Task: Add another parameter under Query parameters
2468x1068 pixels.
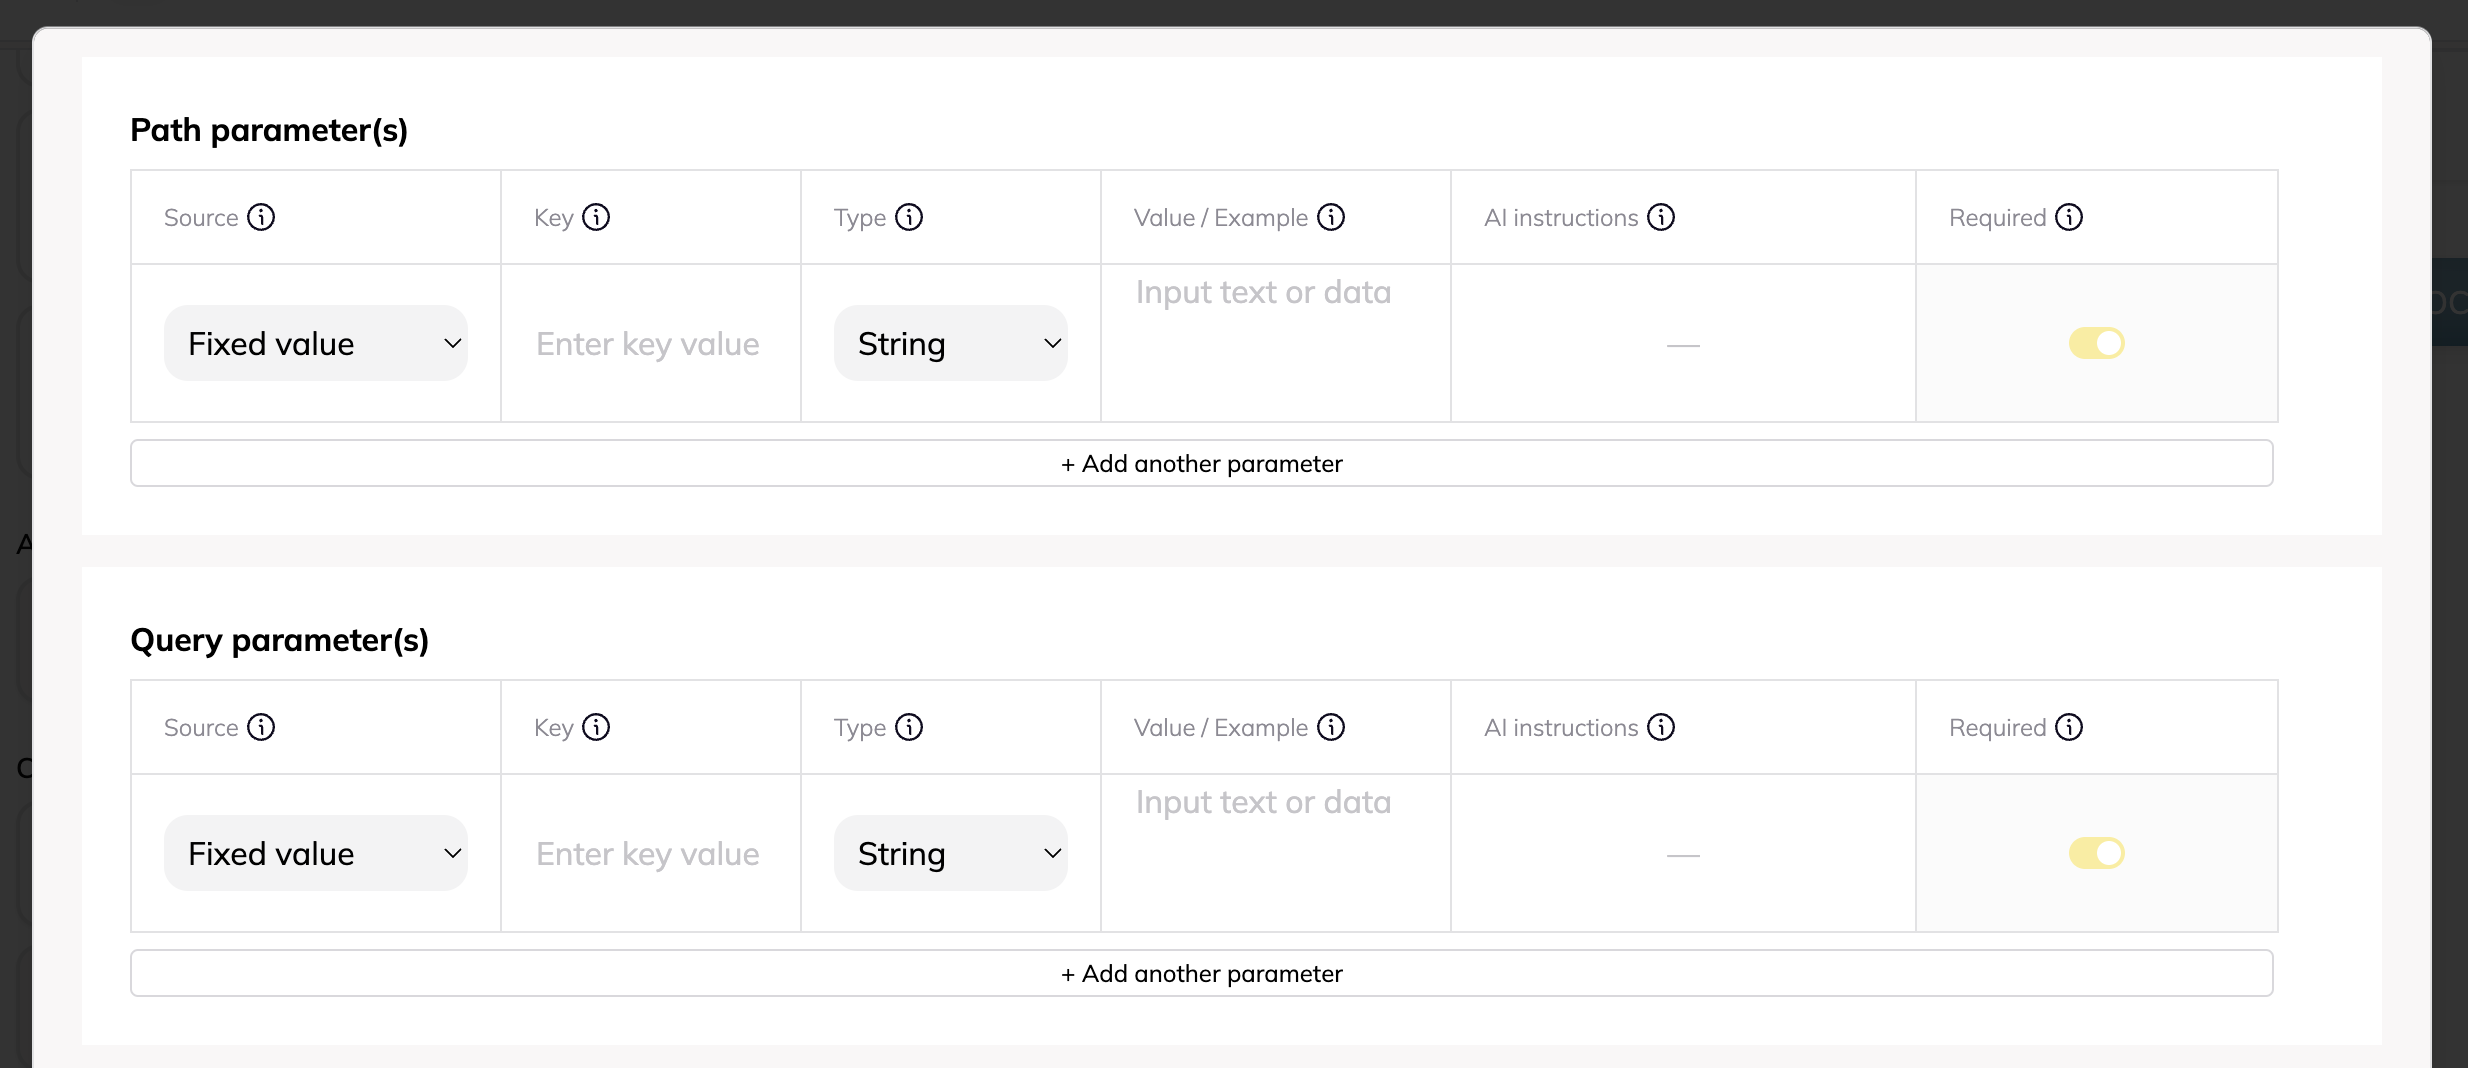Action: tap(1201, 973)
